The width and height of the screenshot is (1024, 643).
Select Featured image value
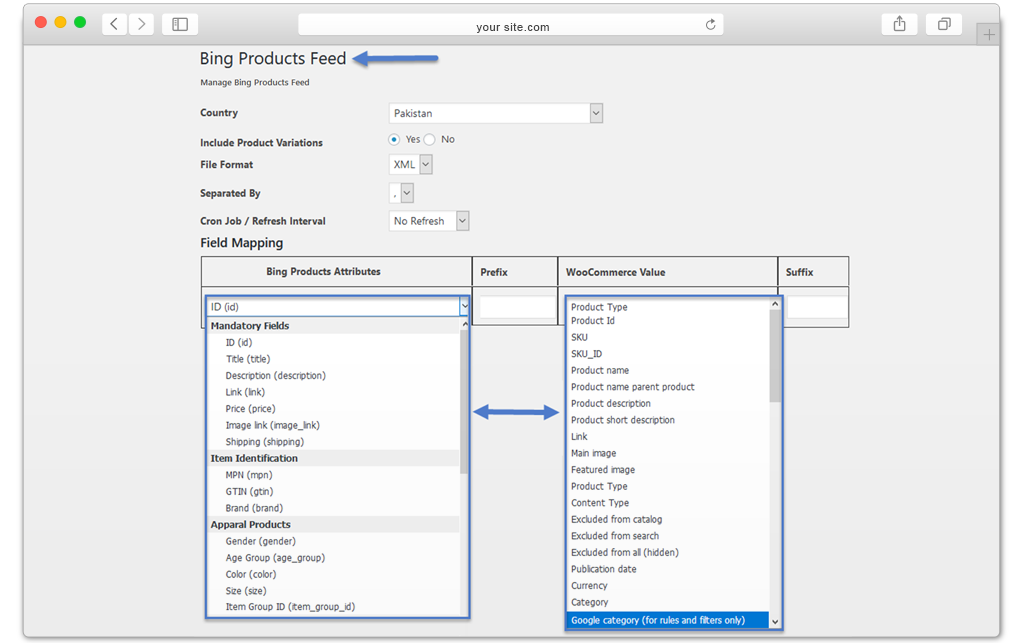tap(603, 469)
